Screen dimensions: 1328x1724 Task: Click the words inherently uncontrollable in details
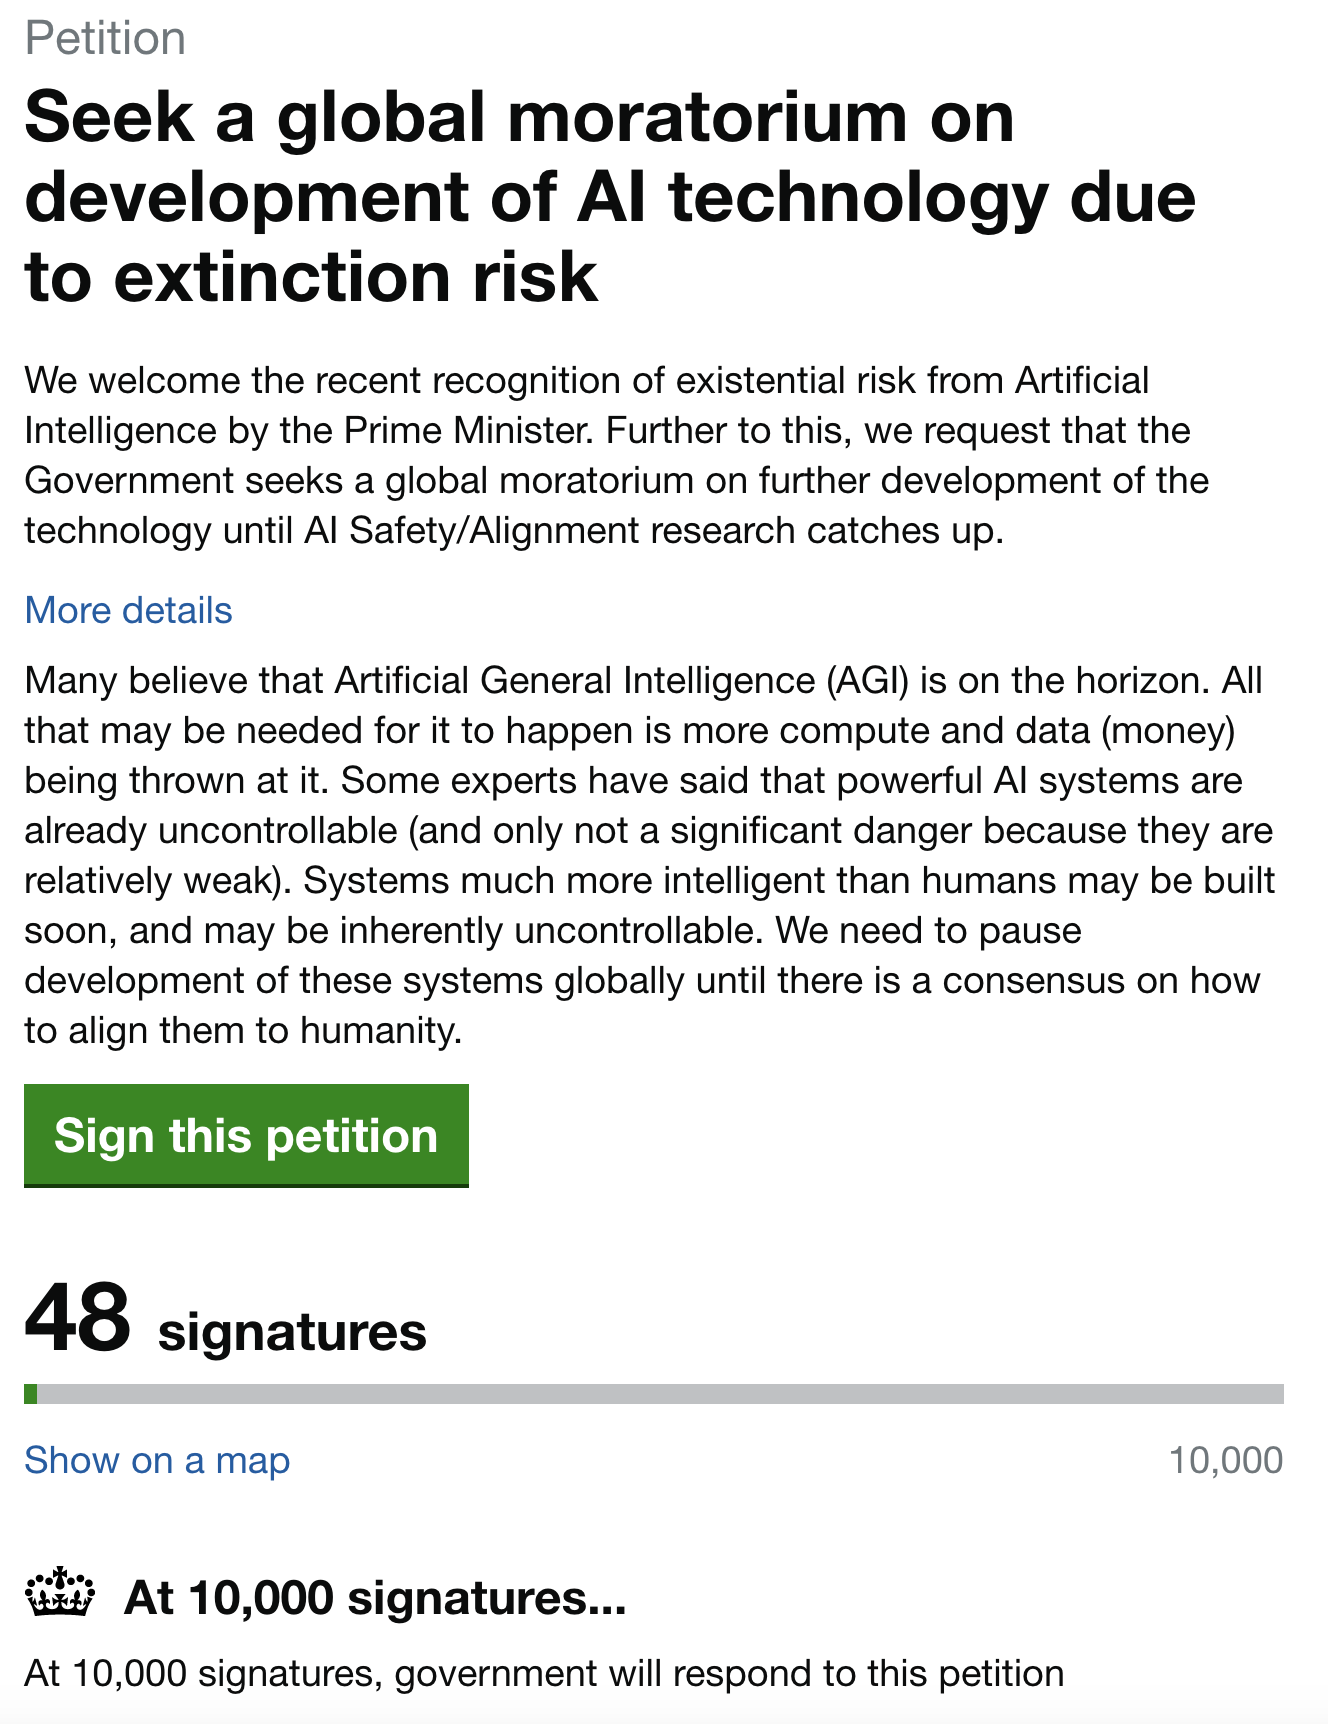(545, 931)
